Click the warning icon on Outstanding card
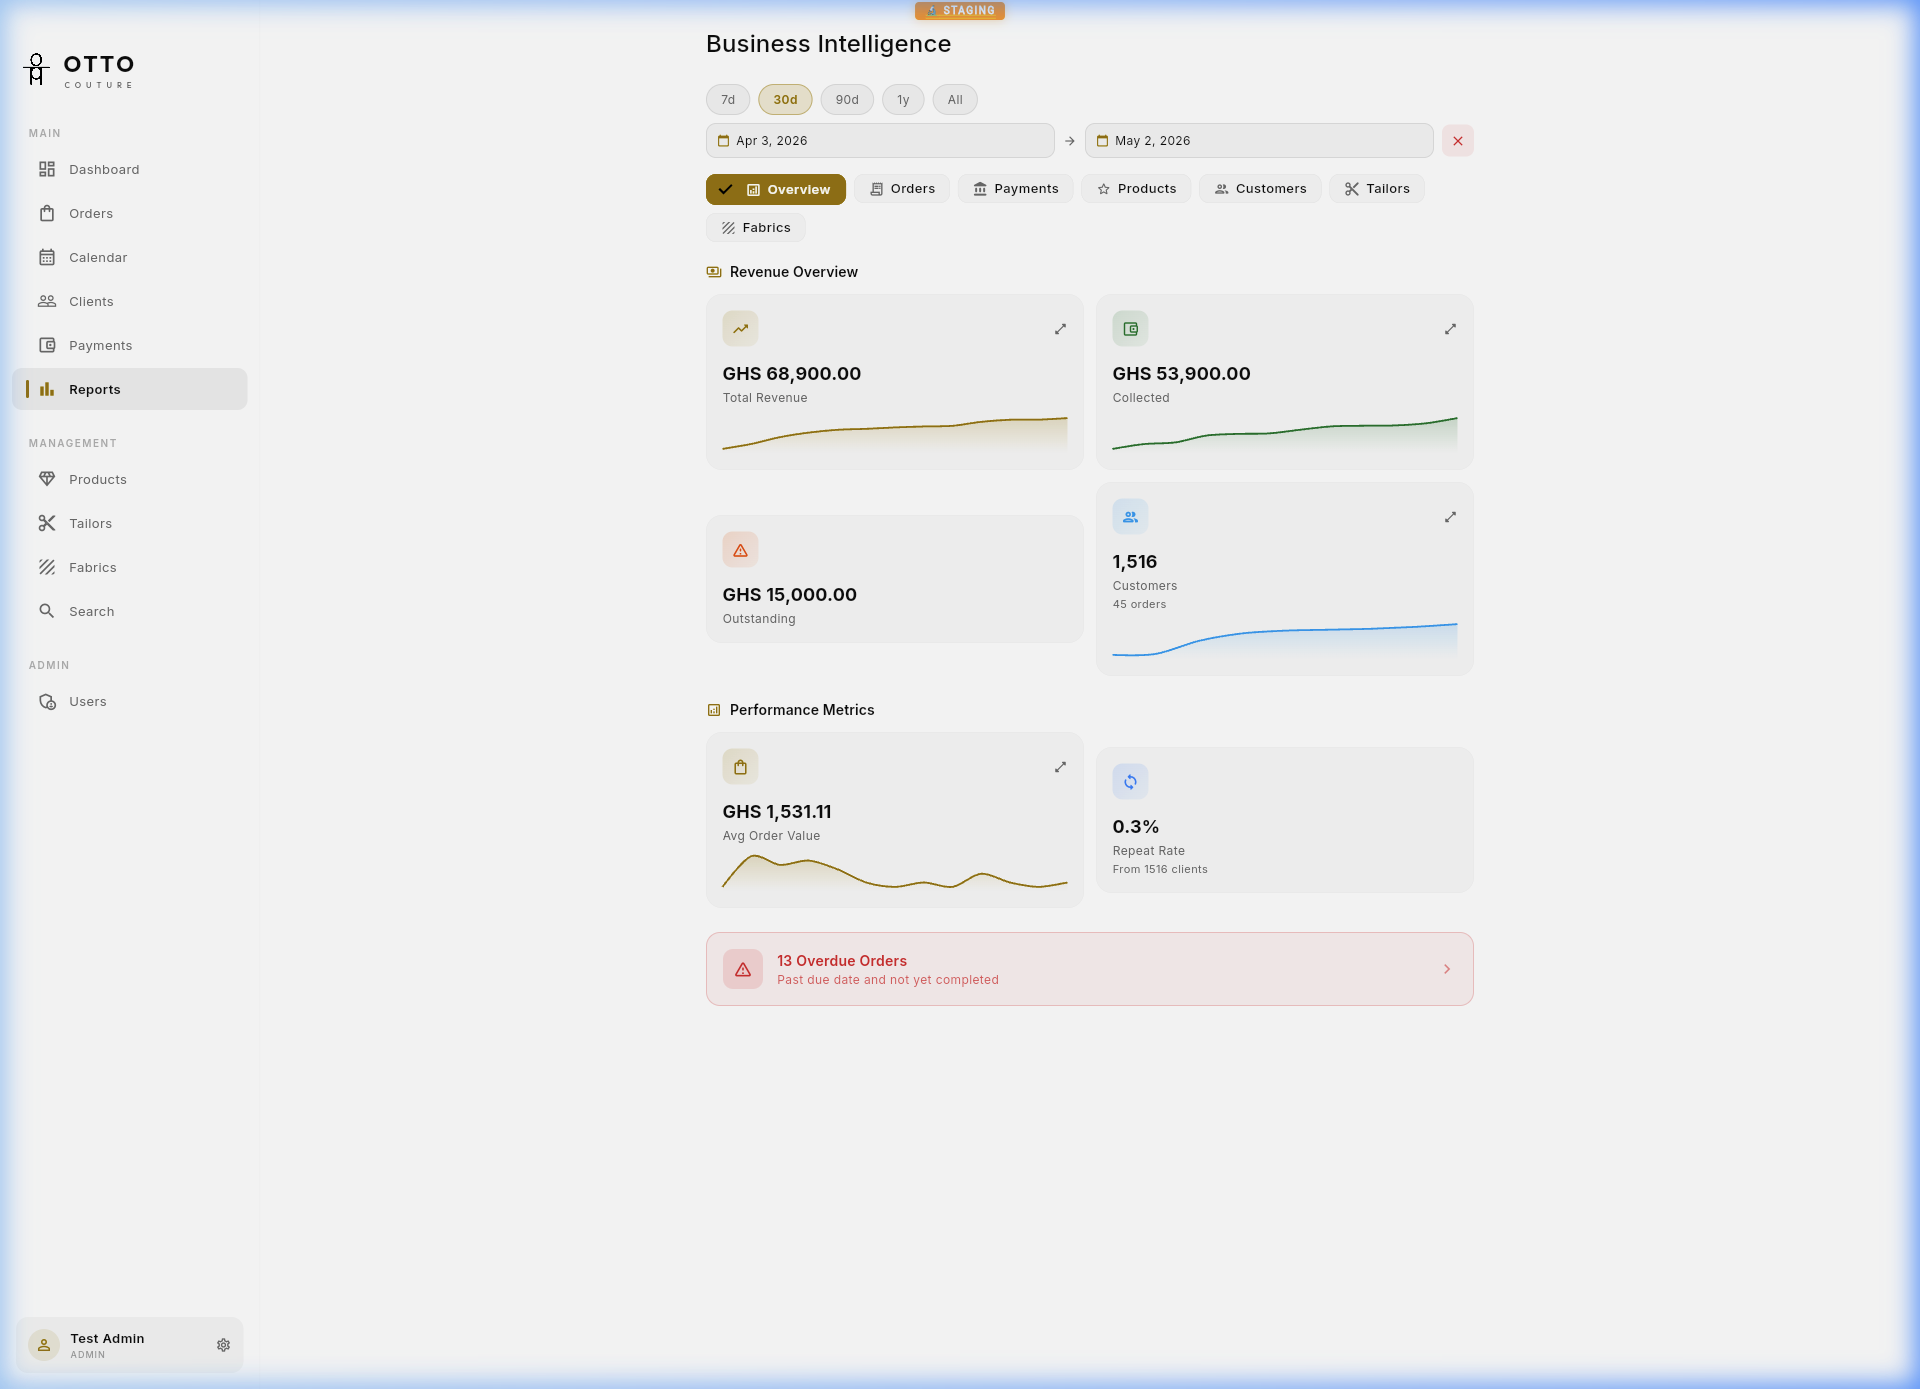Viewport: 1920px width, 1389px height. coord(740,550)
